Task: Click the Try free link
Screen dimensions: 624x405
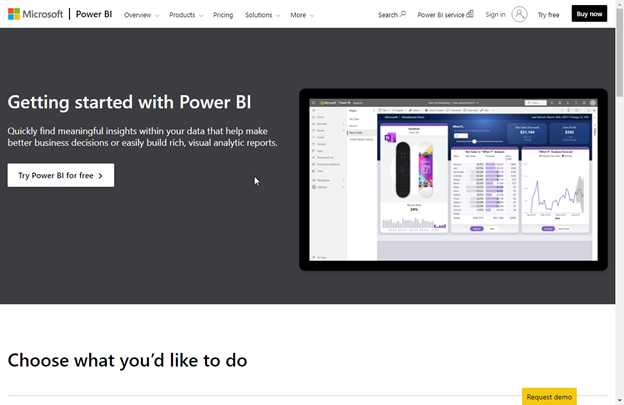Action: [548, 15]
